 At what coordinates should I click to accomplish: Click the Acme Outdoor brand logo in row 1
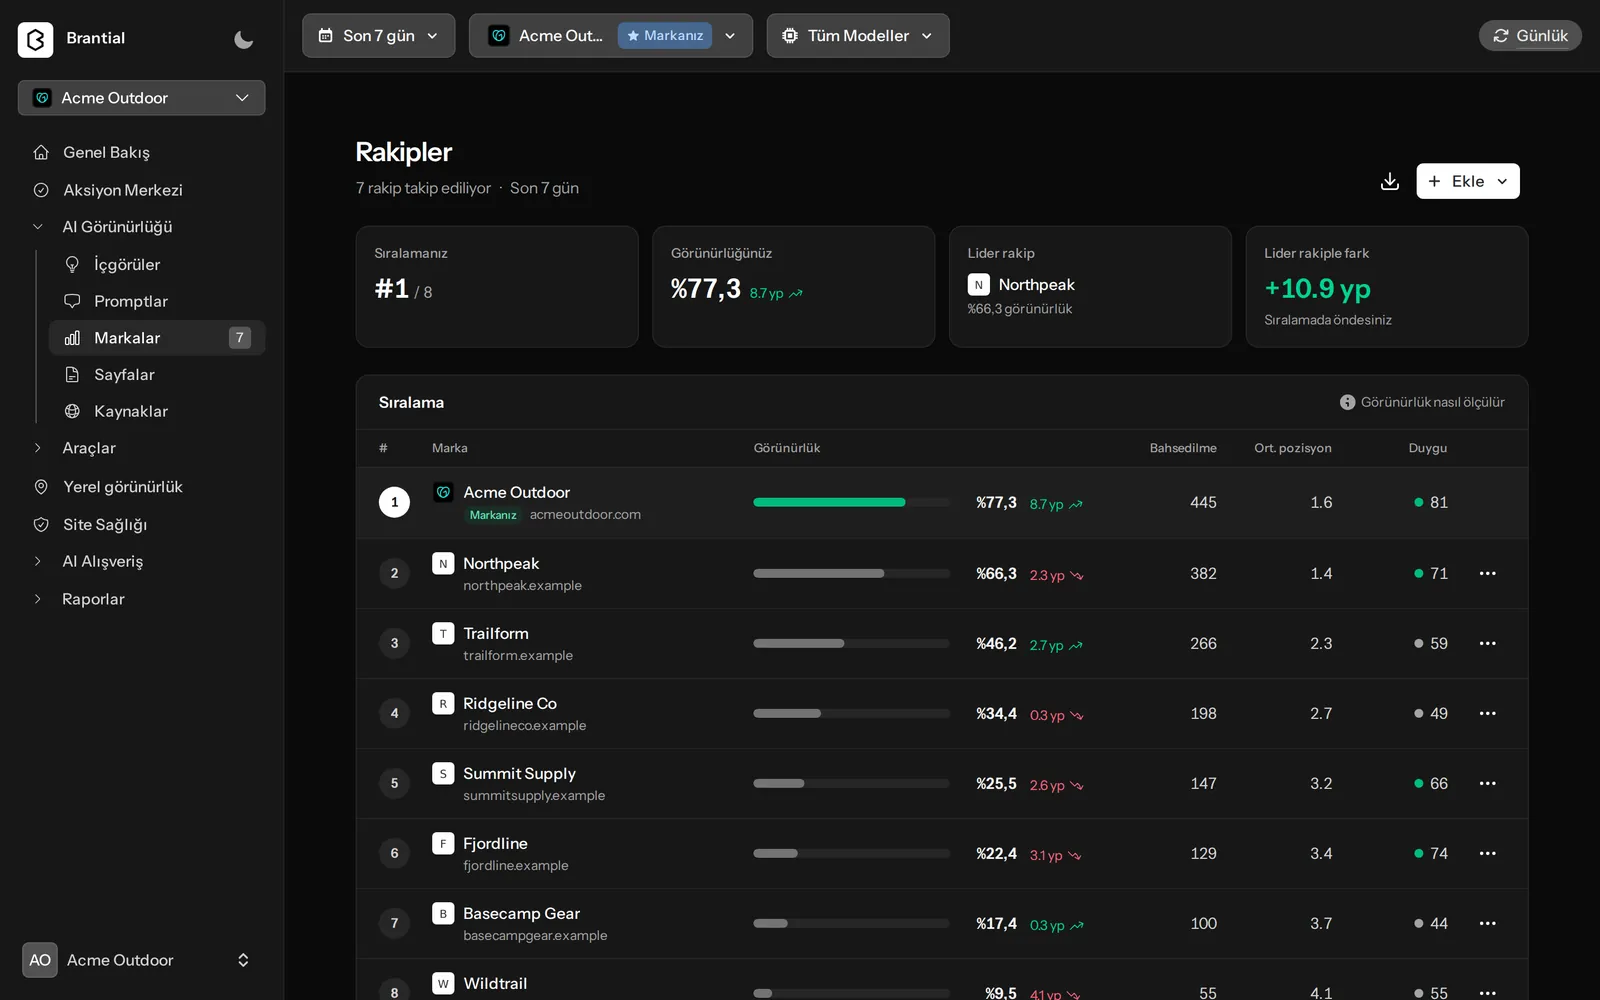(443, 492)
